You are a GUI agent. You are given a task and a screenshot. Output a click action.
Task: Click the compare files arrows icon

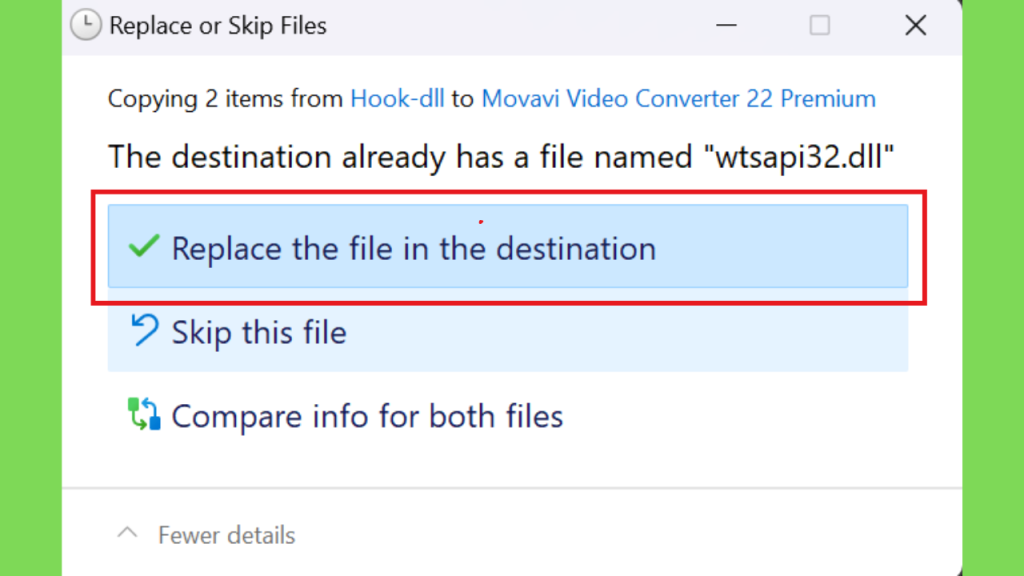[144, 414]
